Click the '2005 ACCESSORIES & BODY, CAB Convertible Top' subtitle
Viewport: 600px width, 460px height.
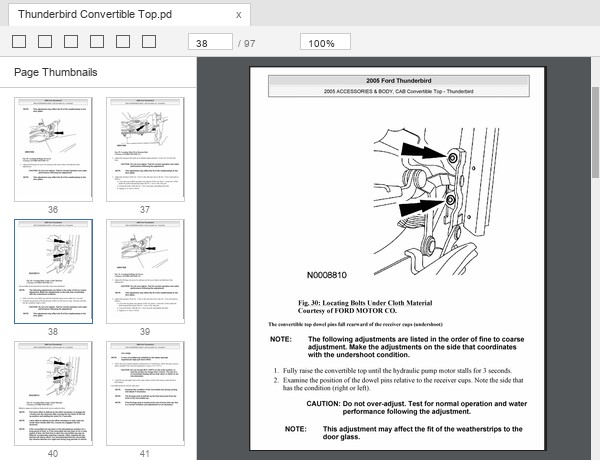(x=399, y=91)
